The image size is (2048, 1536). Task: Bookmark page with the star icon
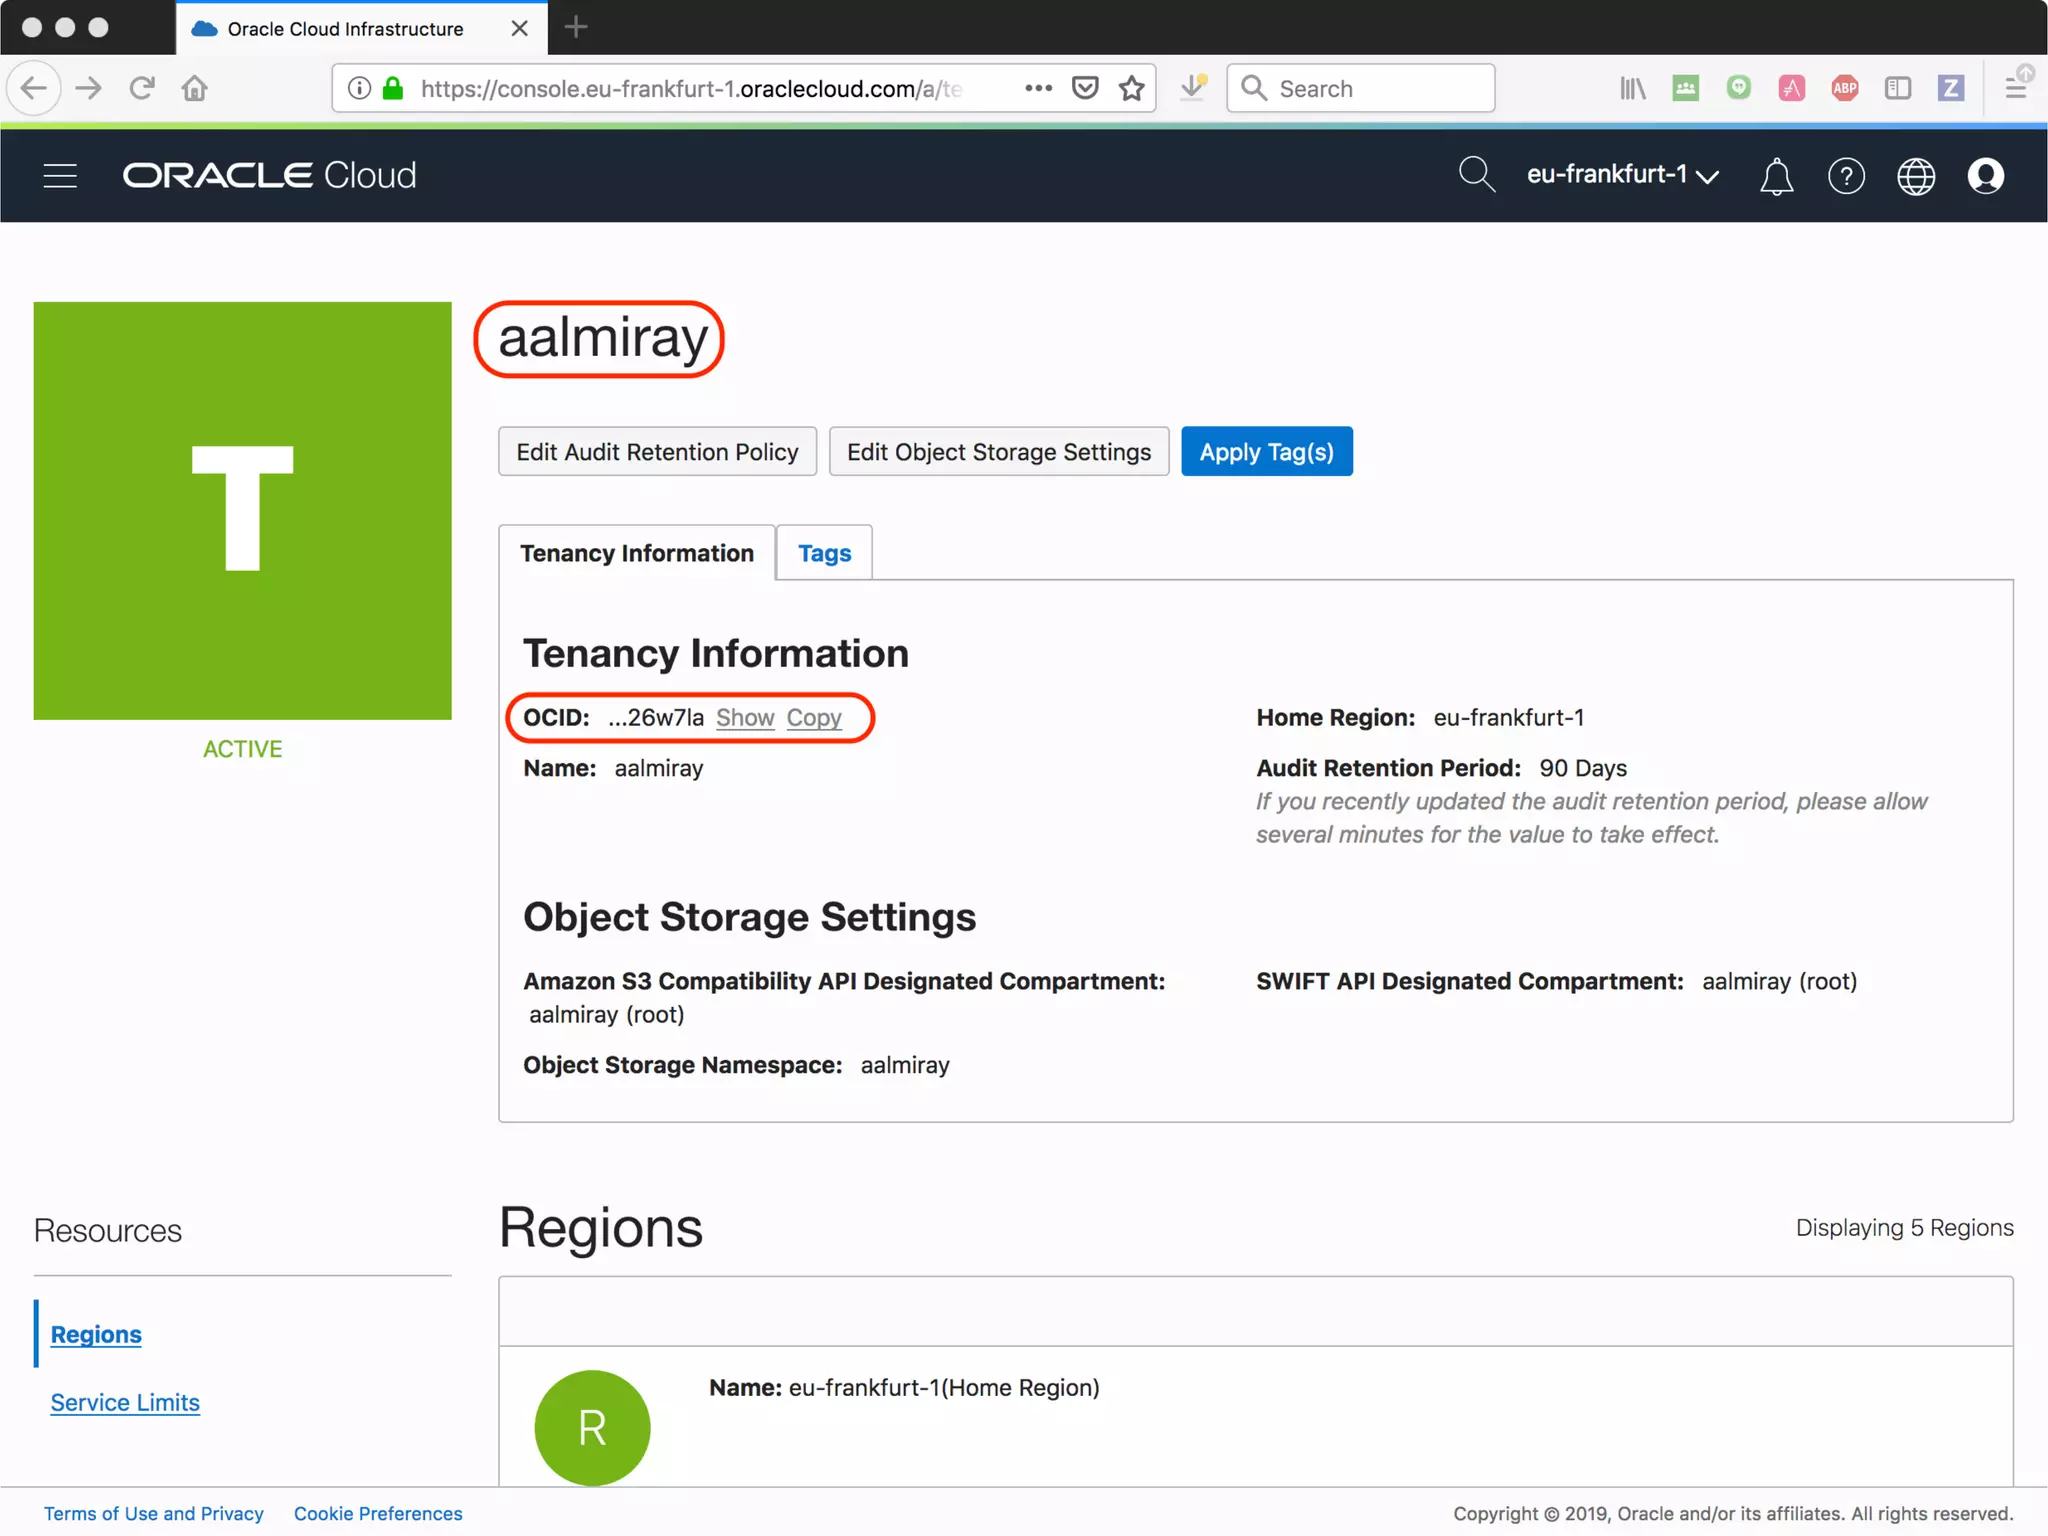[x=1131, y=88]
